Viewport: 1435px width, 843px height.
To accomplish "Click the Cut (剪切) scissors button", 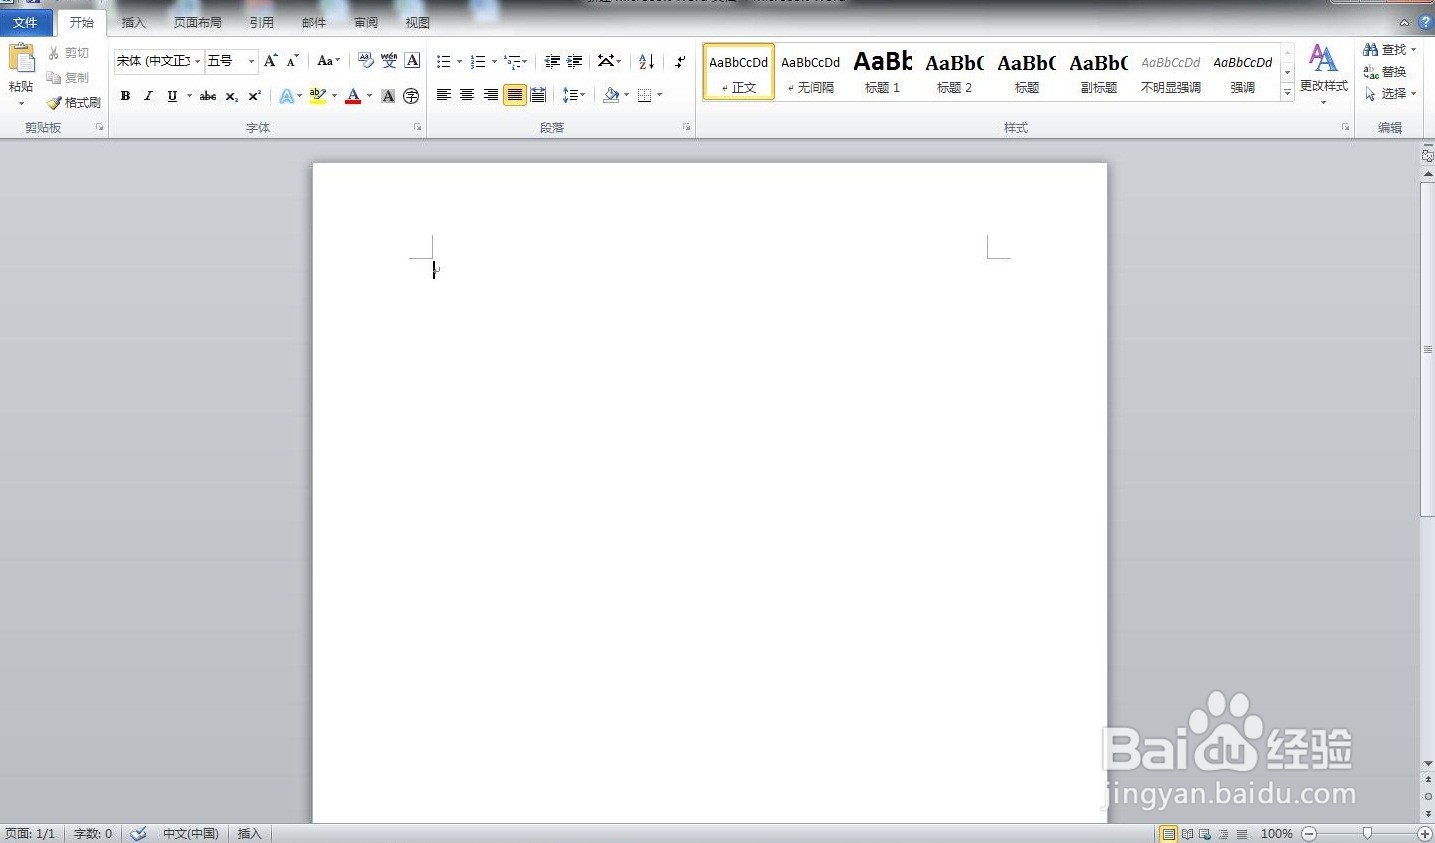I will pos(69,53).
